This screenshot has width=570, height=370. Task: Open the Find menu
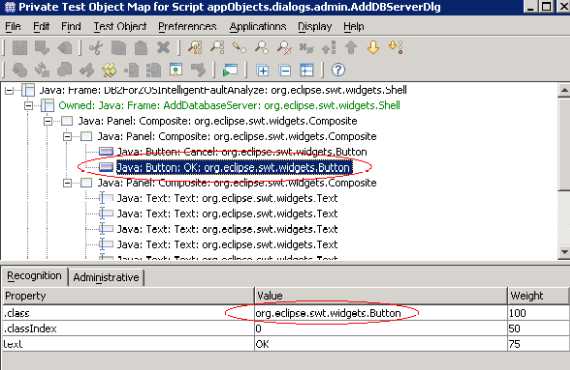tap(71, 27)
